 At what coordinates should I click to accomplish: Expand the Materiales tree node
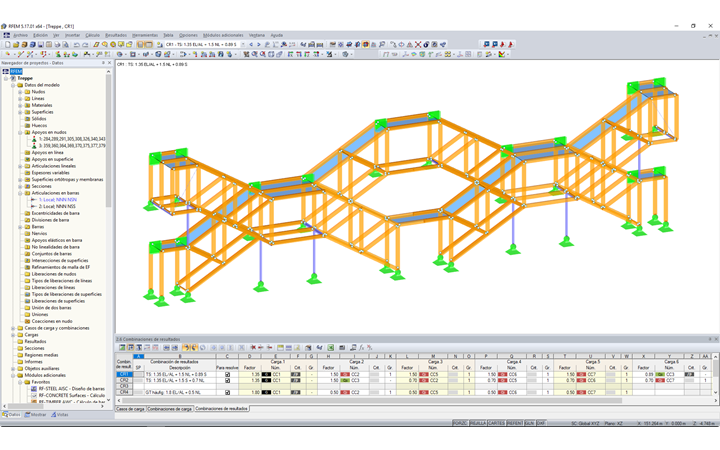(20, 105)
